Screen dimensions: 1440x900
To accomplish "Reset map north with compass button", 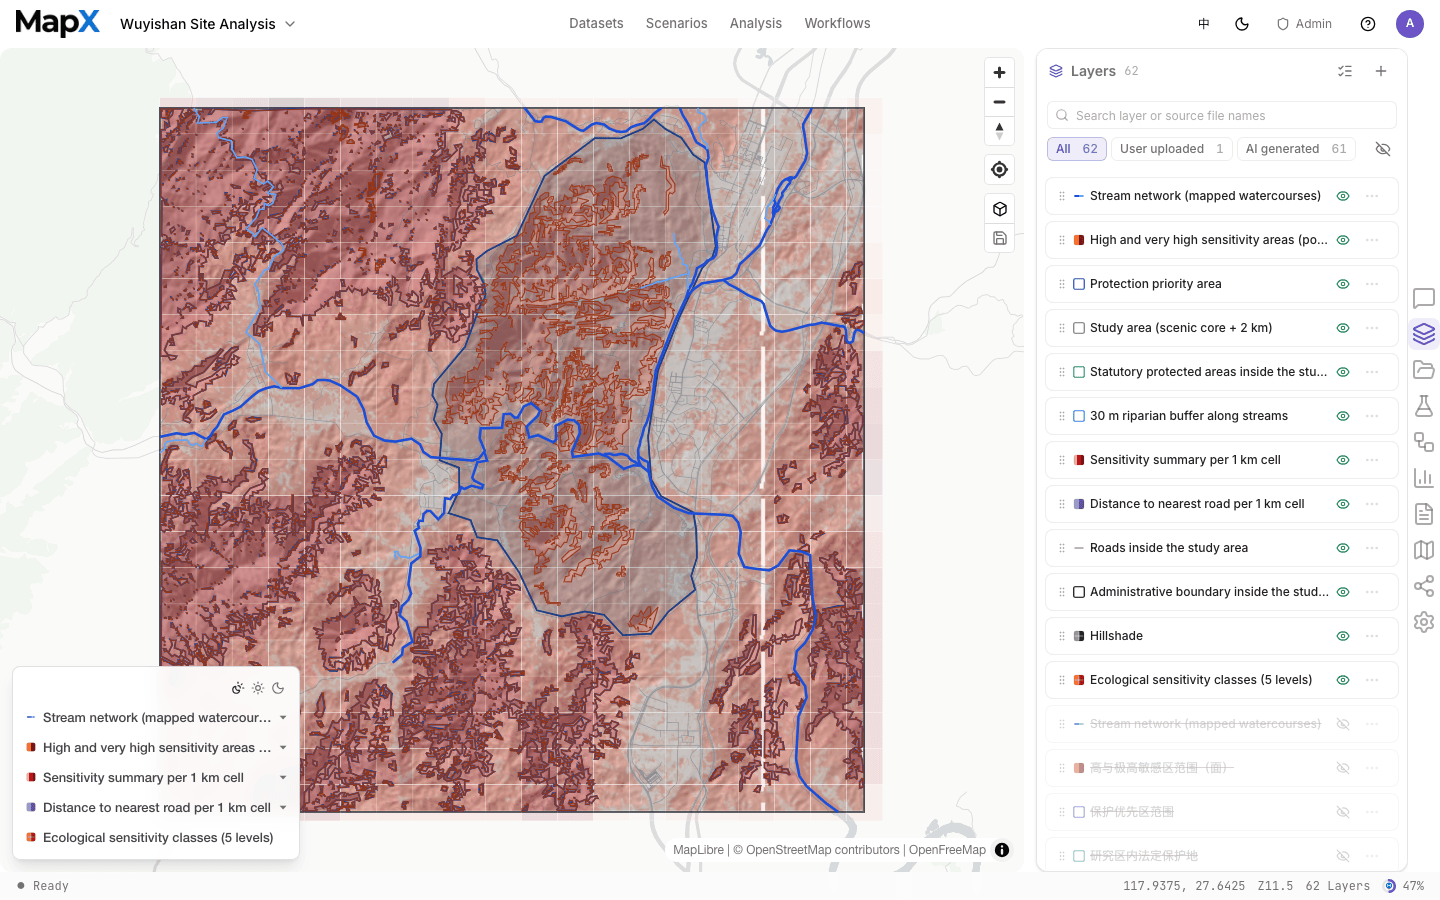I will pyautogui.click(x=999, y=131).
